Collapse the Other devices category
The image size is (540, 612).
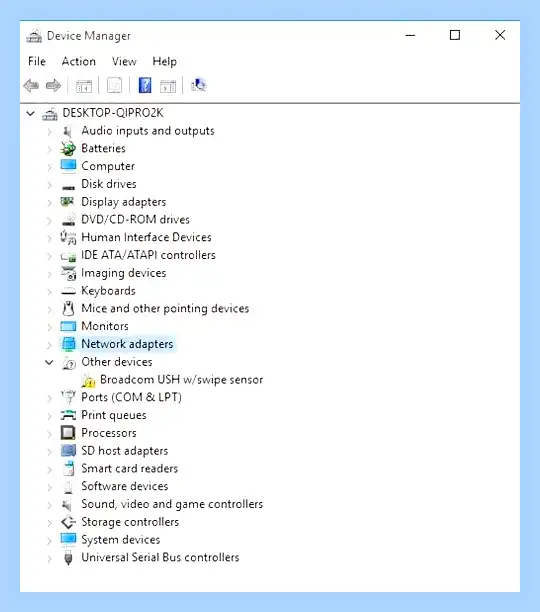(x=49, y=362)
